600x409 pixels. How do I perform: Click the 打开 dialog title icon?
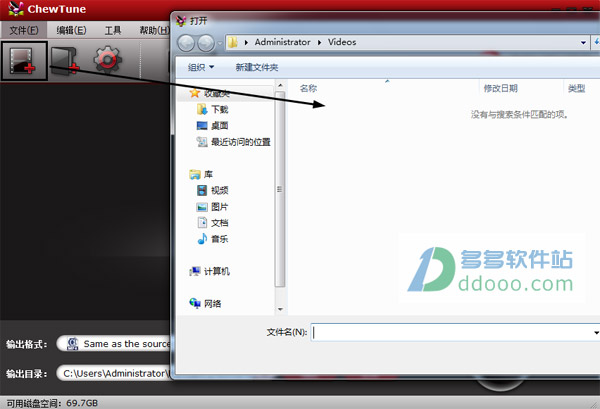[181, 21]
